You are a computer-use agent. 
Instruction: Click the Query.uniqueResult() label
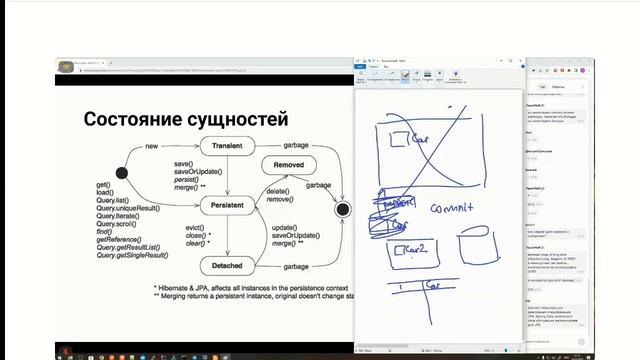128,208
